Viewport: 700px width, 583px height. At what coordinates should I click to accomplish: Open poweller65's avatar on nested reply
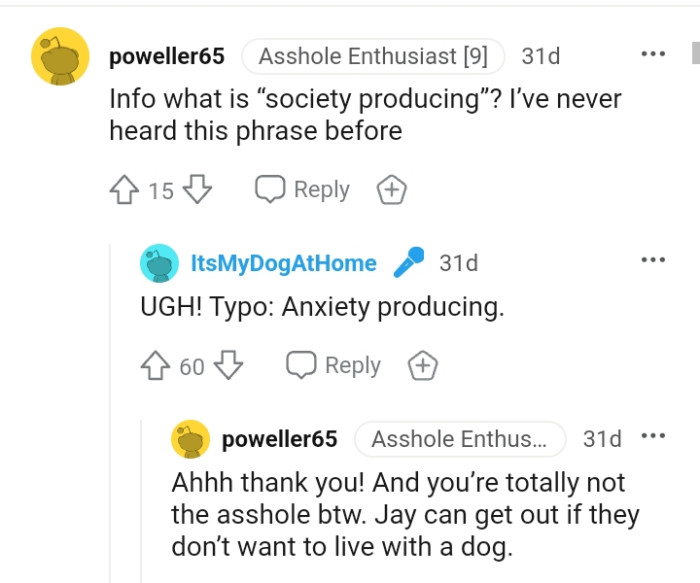[x=190, y=439]
